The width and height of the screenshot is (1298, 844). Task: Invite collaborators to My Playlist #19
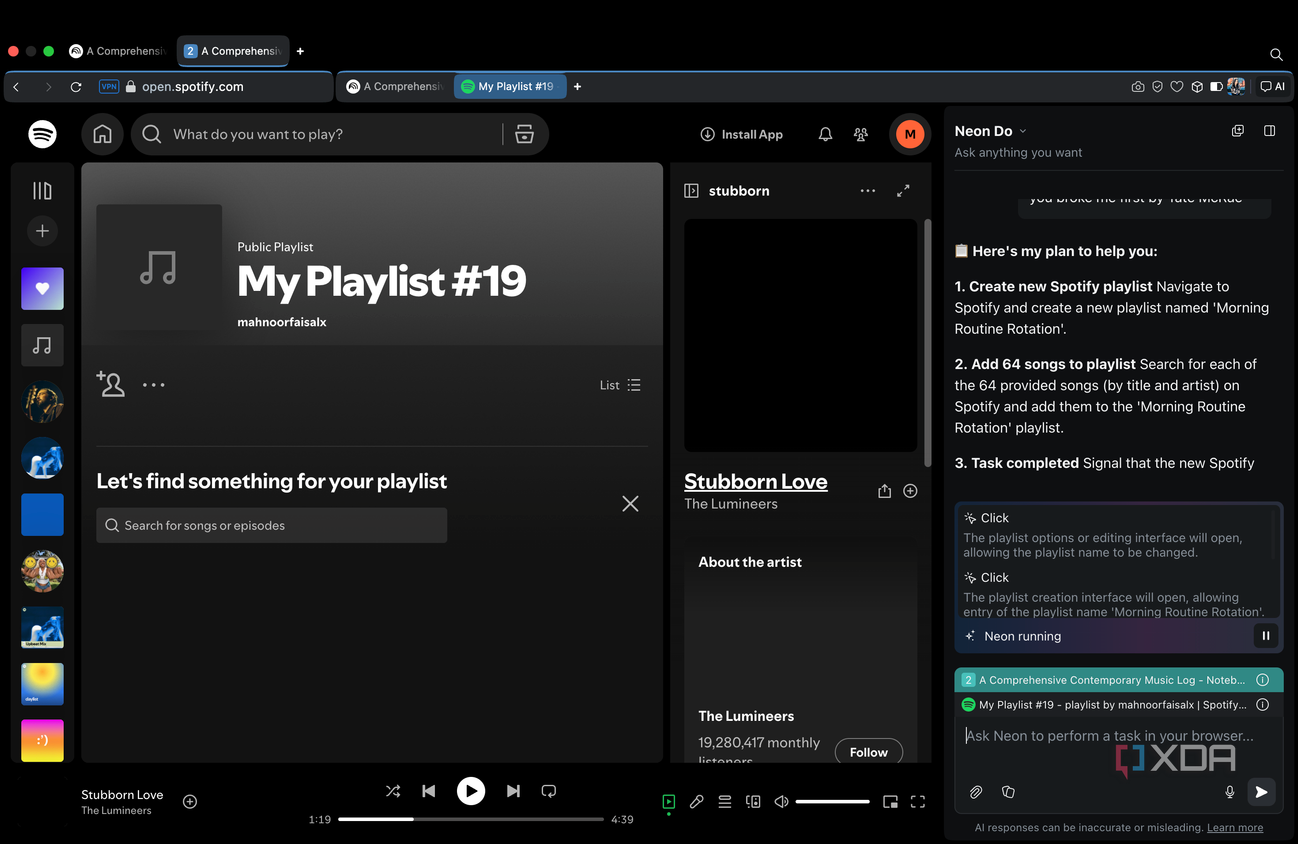click(x=110, y=384)
